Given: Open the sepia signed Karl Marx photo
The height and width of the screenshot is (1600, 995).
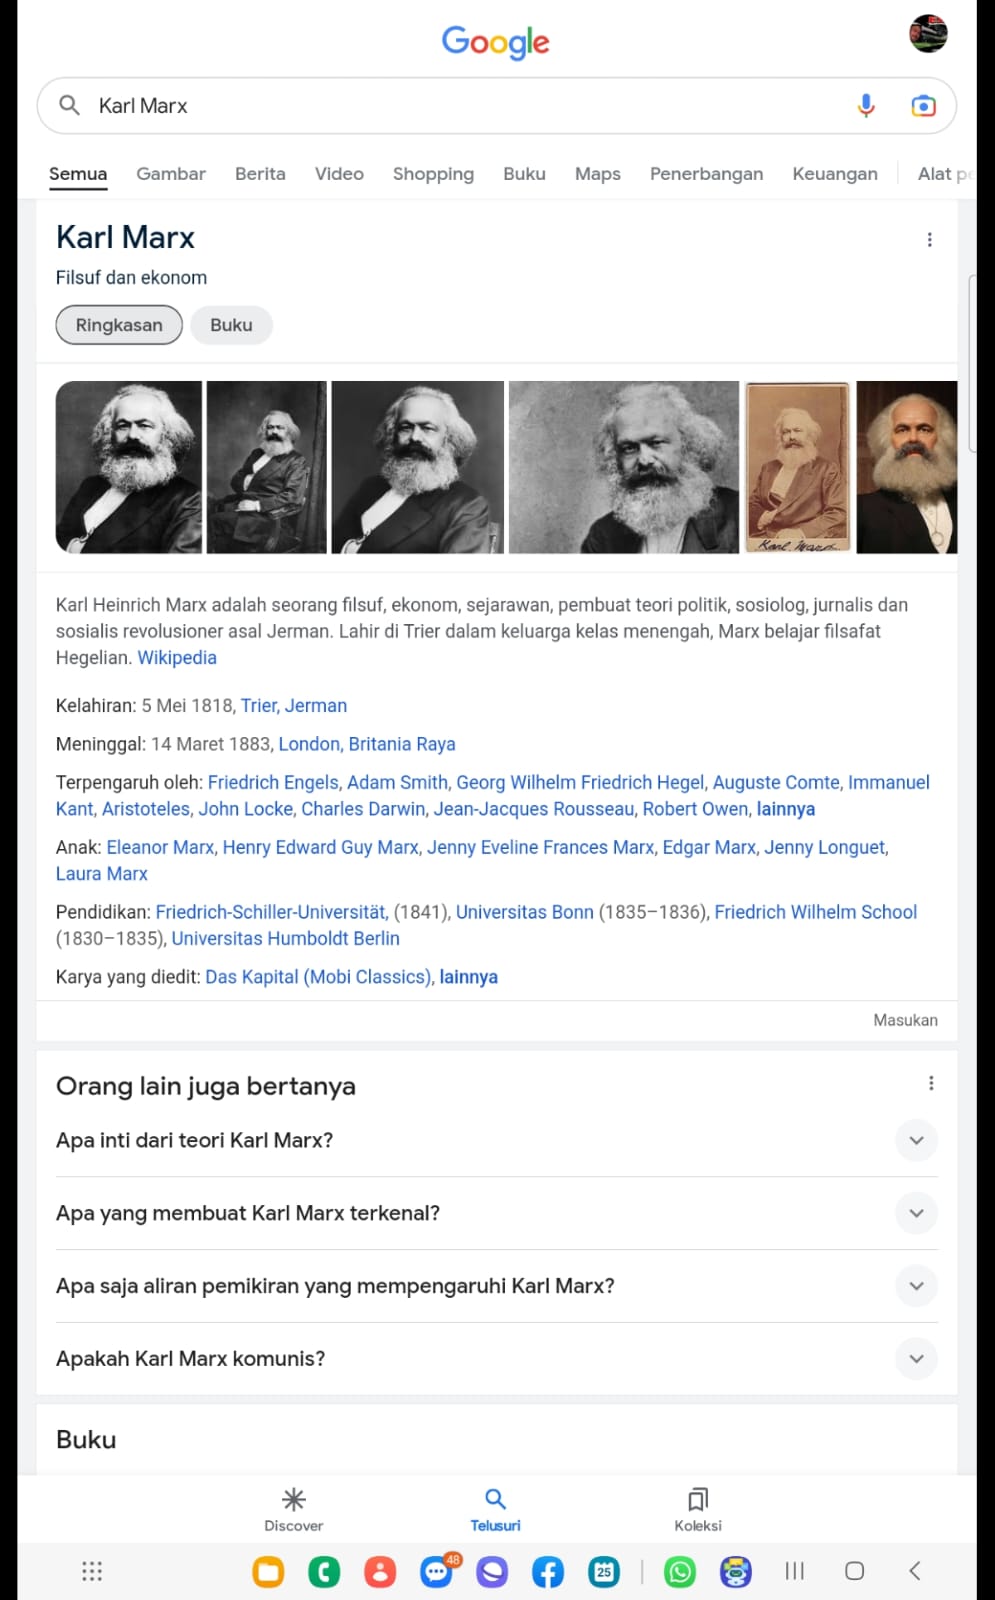Looking at the screenshot, I should [x=798, y=467].
